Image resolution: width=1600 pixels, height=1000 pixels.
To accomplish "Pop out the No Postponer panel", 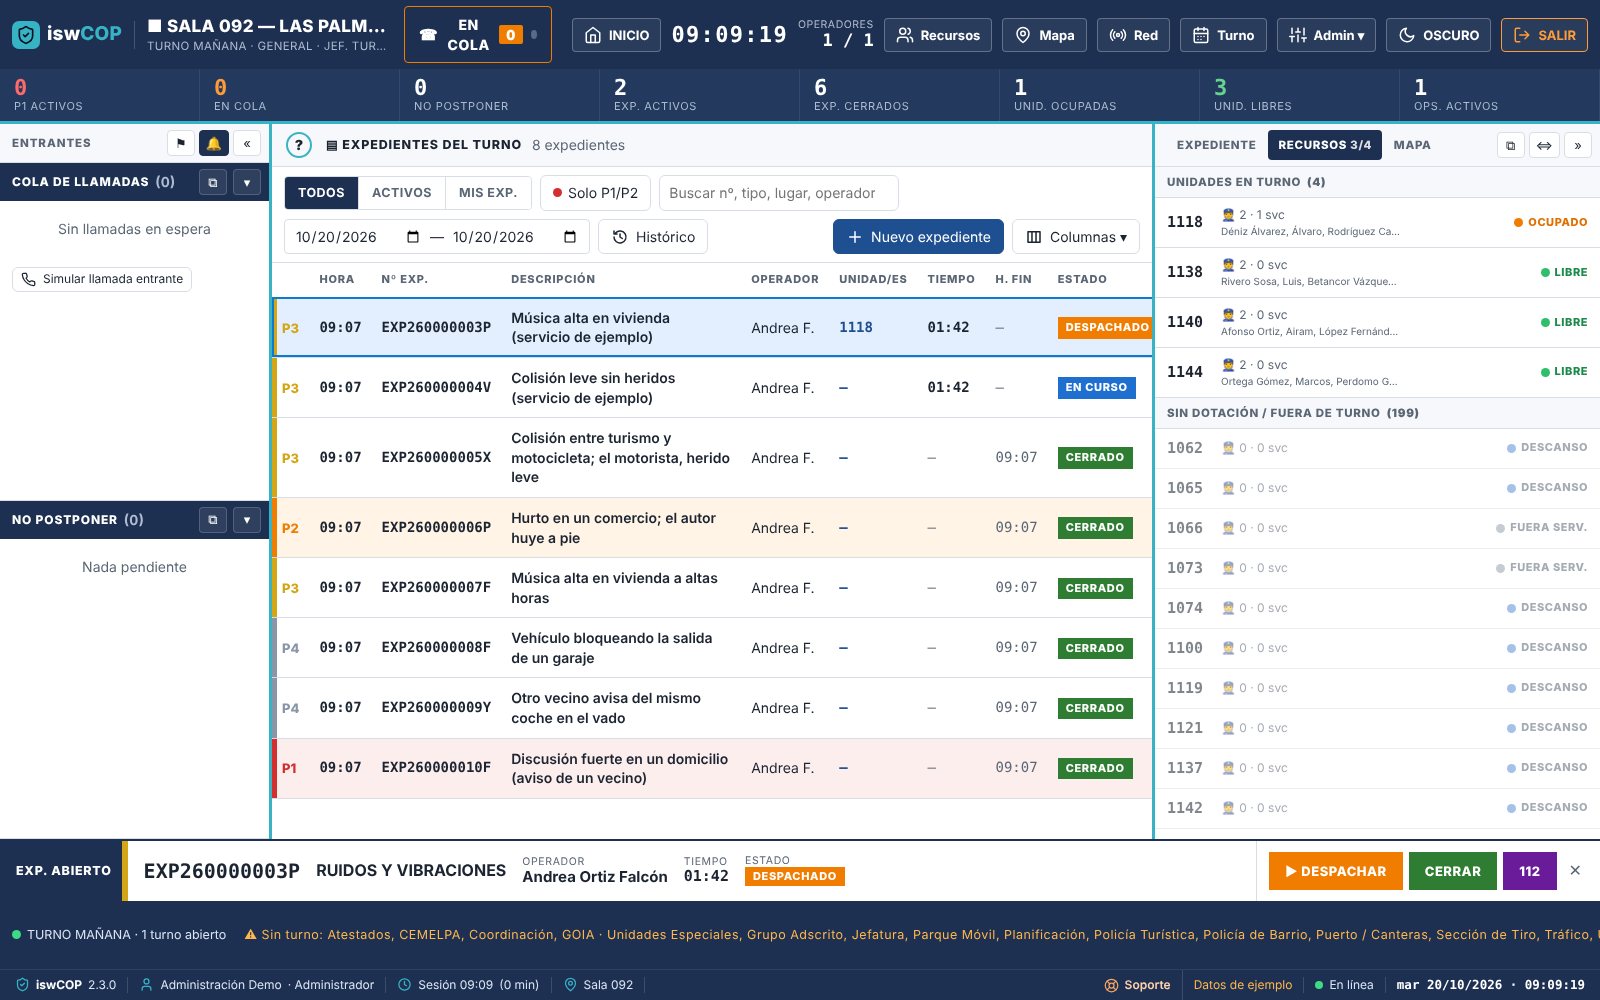I will [213, 520].
